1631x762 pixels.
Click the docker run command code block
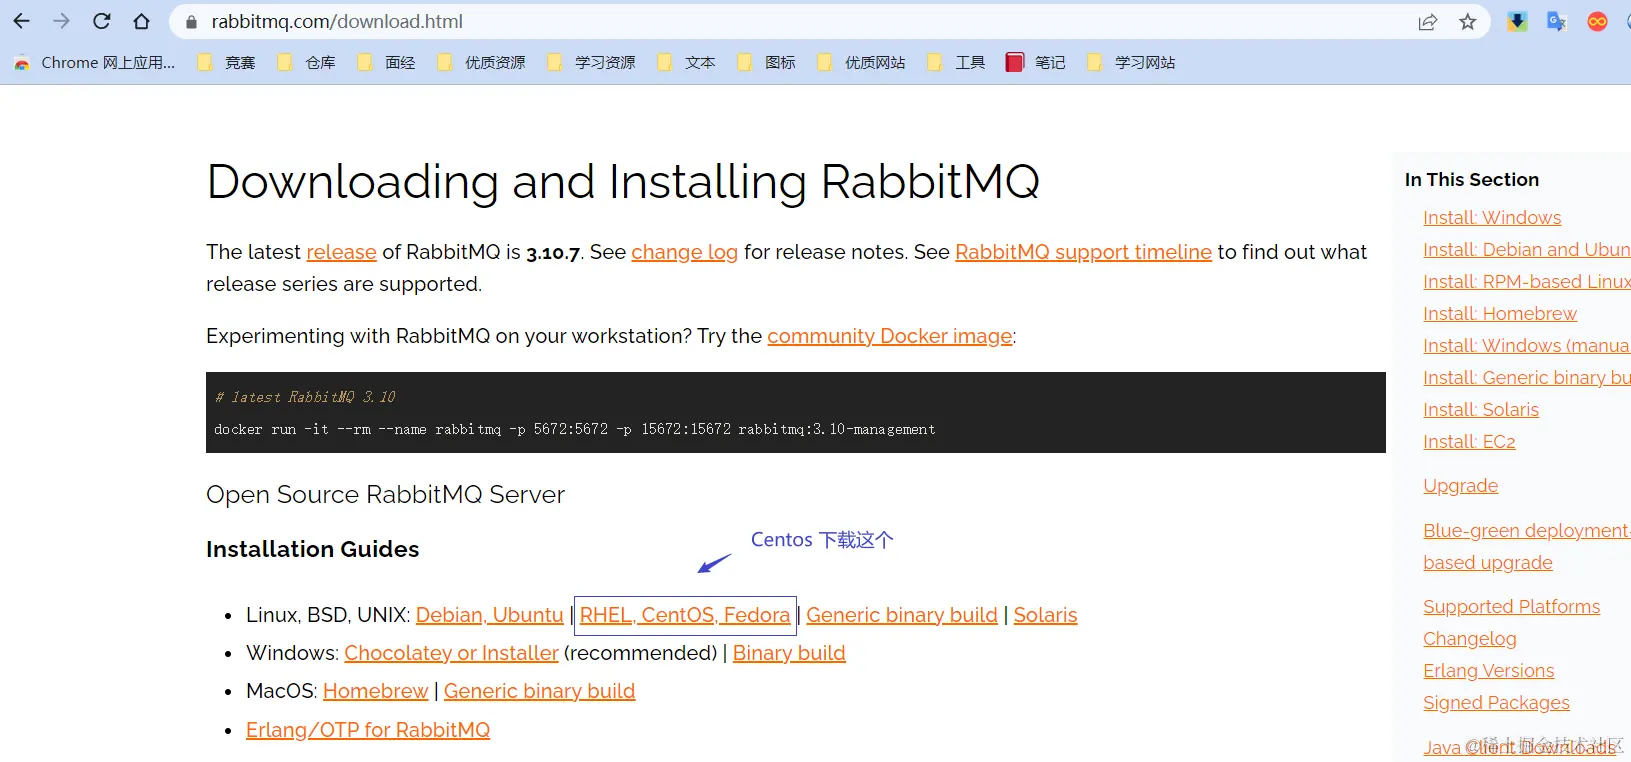[x=796, y=412]
